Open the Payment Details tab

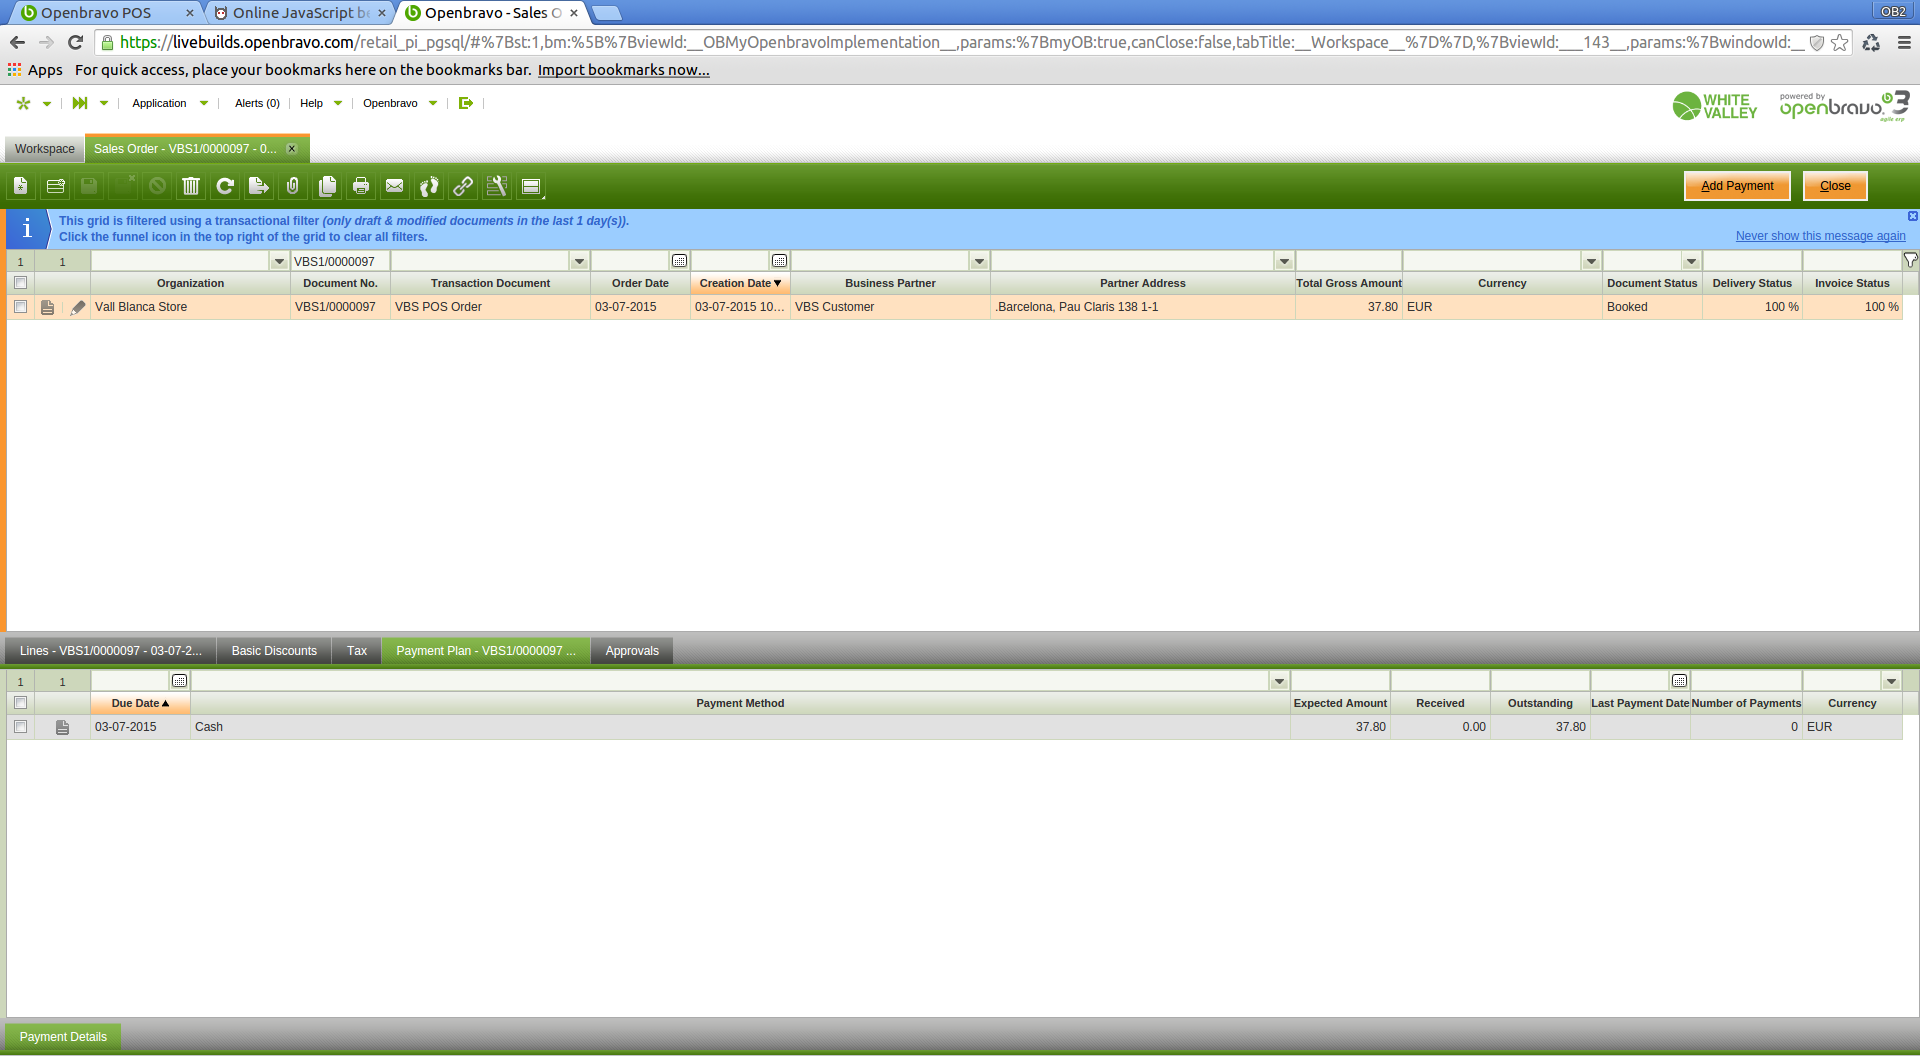(x=63, y=1037)
